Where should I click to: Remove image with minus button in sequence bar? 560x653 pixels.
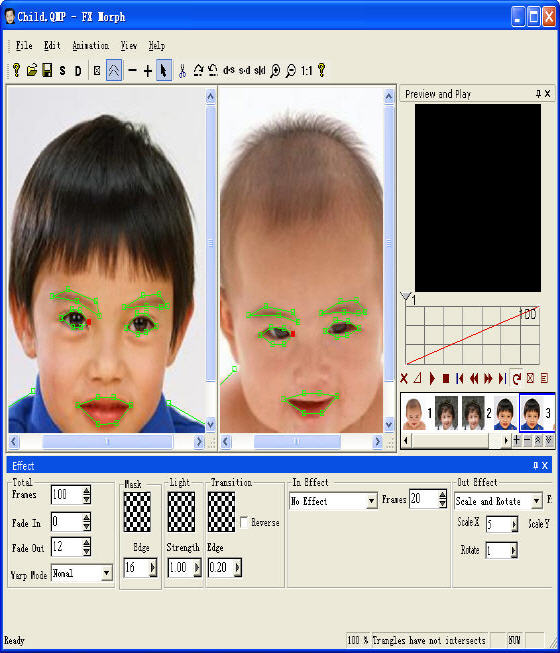(x=527, y=440)
